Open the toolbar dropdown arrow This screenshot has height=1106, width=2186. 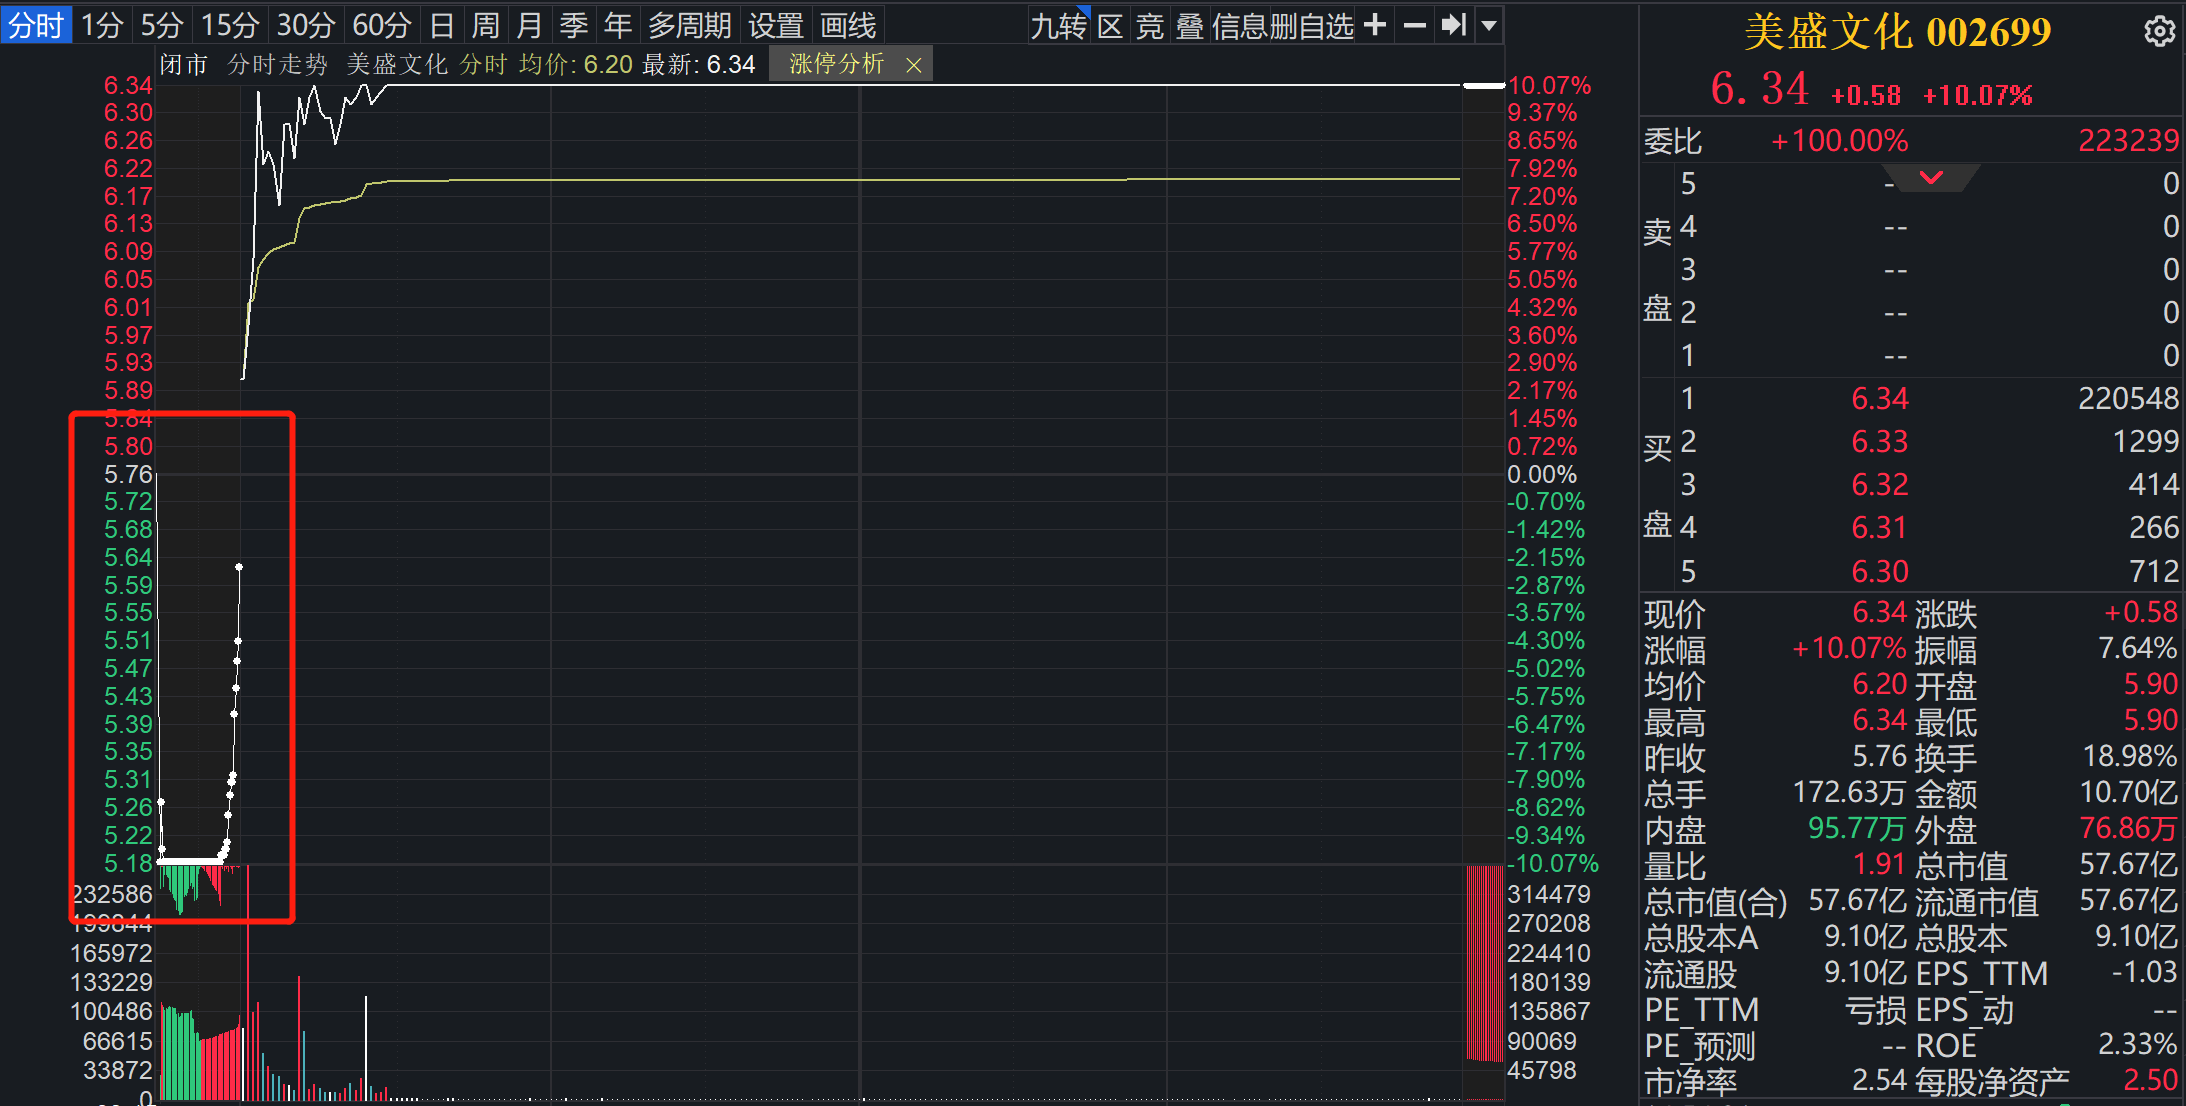[1489, 25]
